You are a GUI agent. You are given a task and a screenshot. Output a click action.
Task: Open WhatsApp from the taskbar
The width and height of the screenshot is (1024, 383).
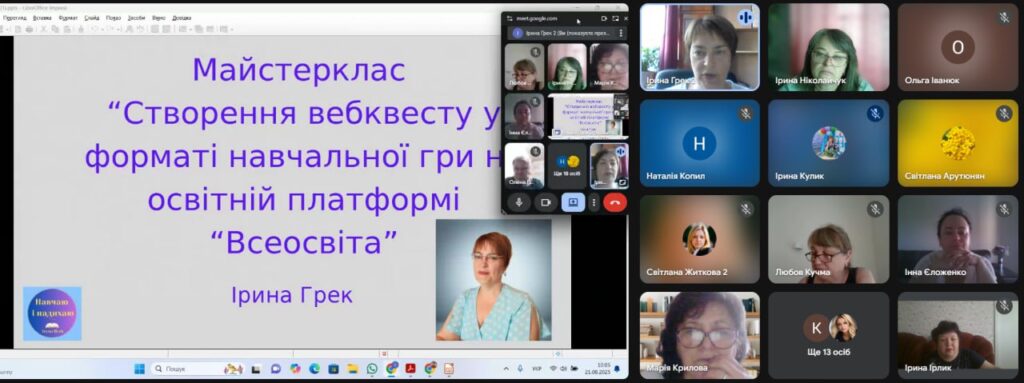[372, 369]
